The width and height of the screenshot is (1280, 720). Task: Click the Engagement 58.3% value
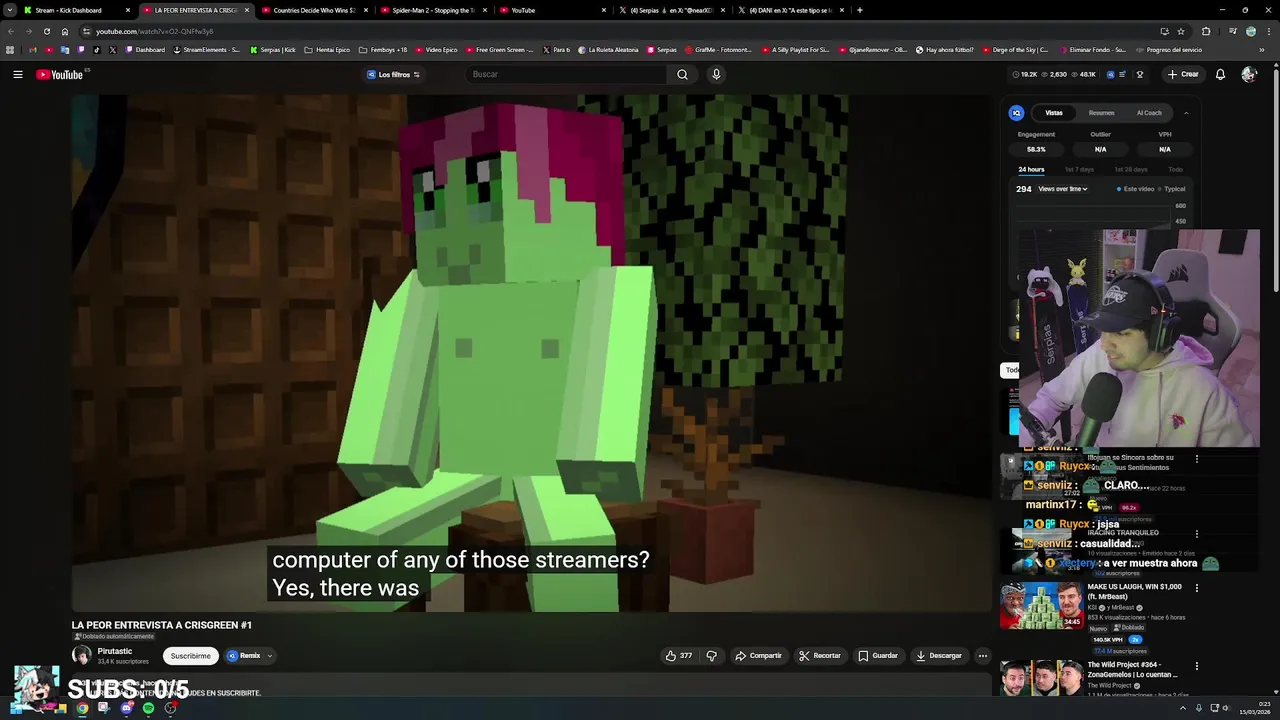1036,149
